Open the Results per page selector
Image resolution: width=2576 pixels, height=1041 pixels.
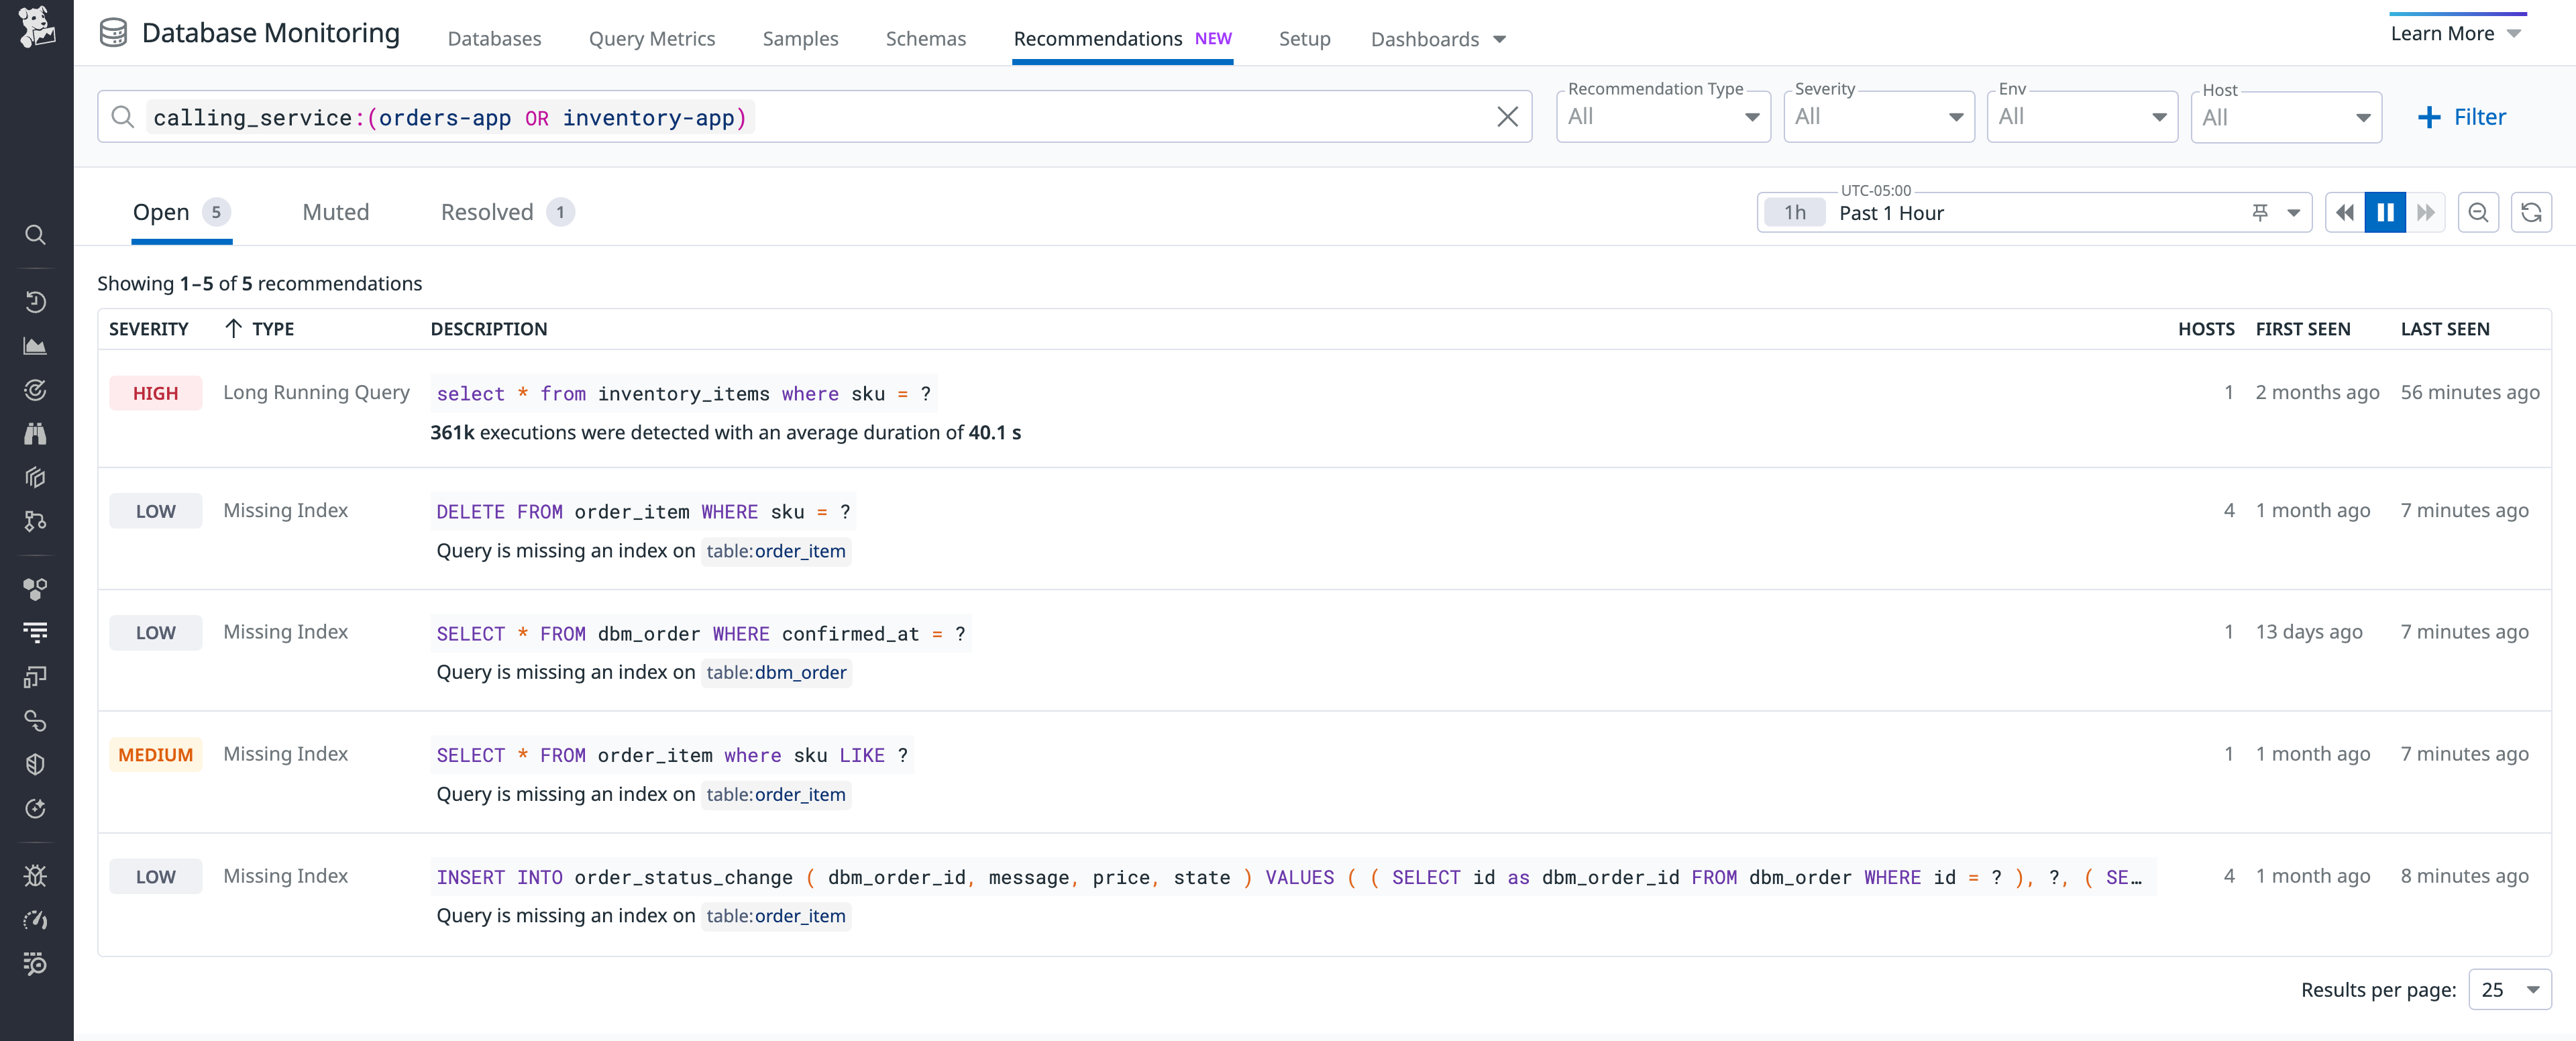2509,989
